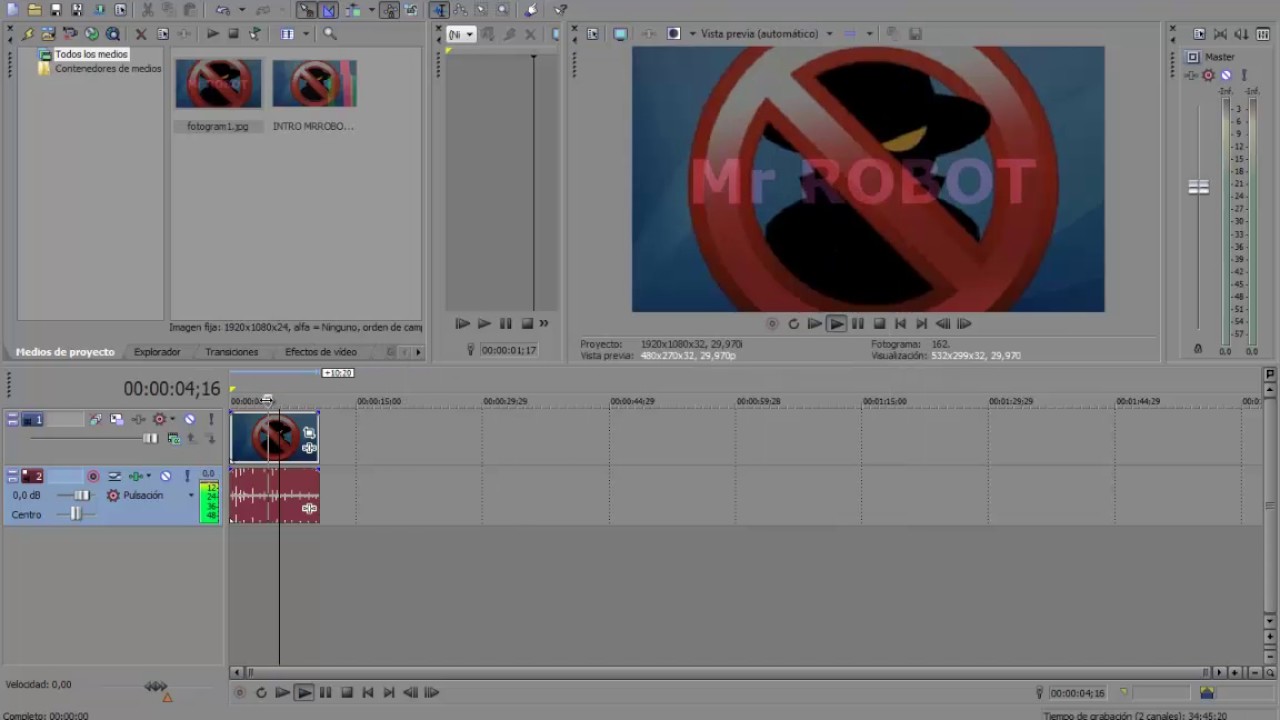Image resolution: width=1280 pixels, height=720 pixels.
Task: Open 'Vista previa (automático)' quality dropdown
Action: pos(829,34)
